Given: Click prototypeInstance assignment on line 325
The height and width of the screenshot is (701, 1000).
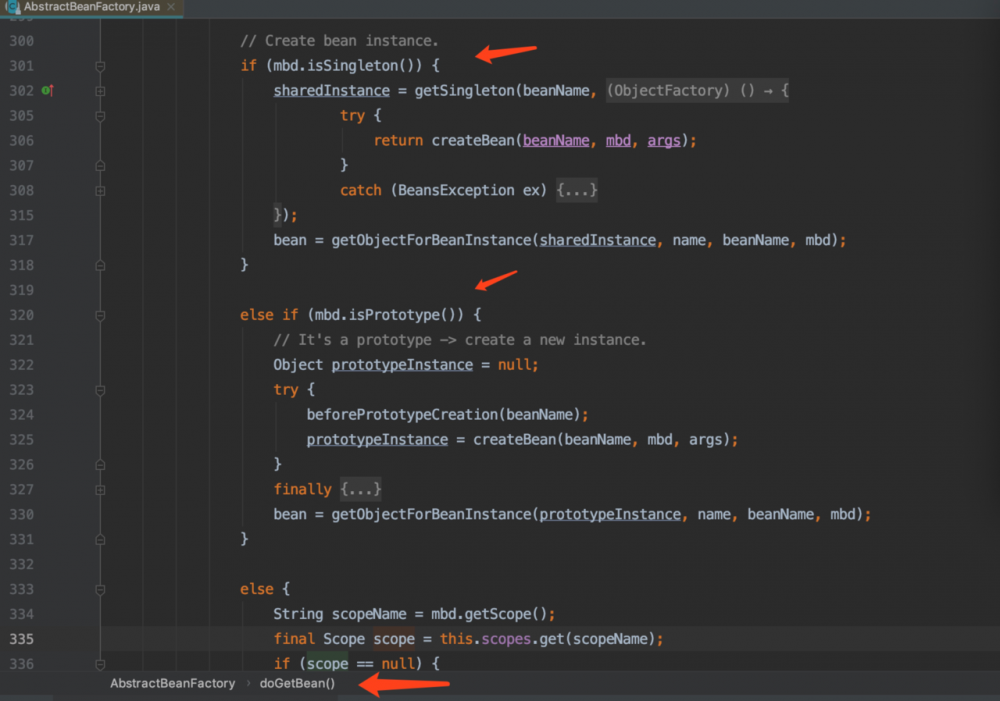Looking at the screenshot, I should click(377, 439).
